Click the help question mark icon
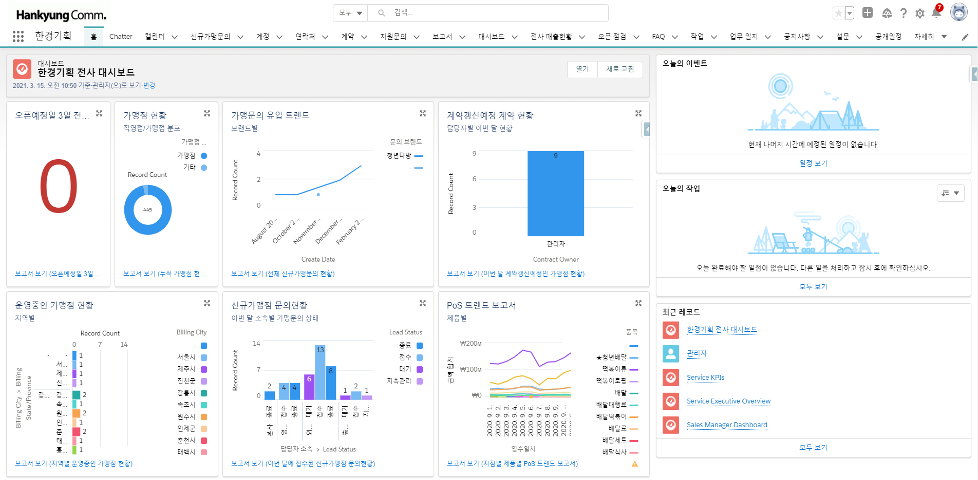Image resolution: width=978 pixels, height=480 pixels. click(x=903, y=13)
